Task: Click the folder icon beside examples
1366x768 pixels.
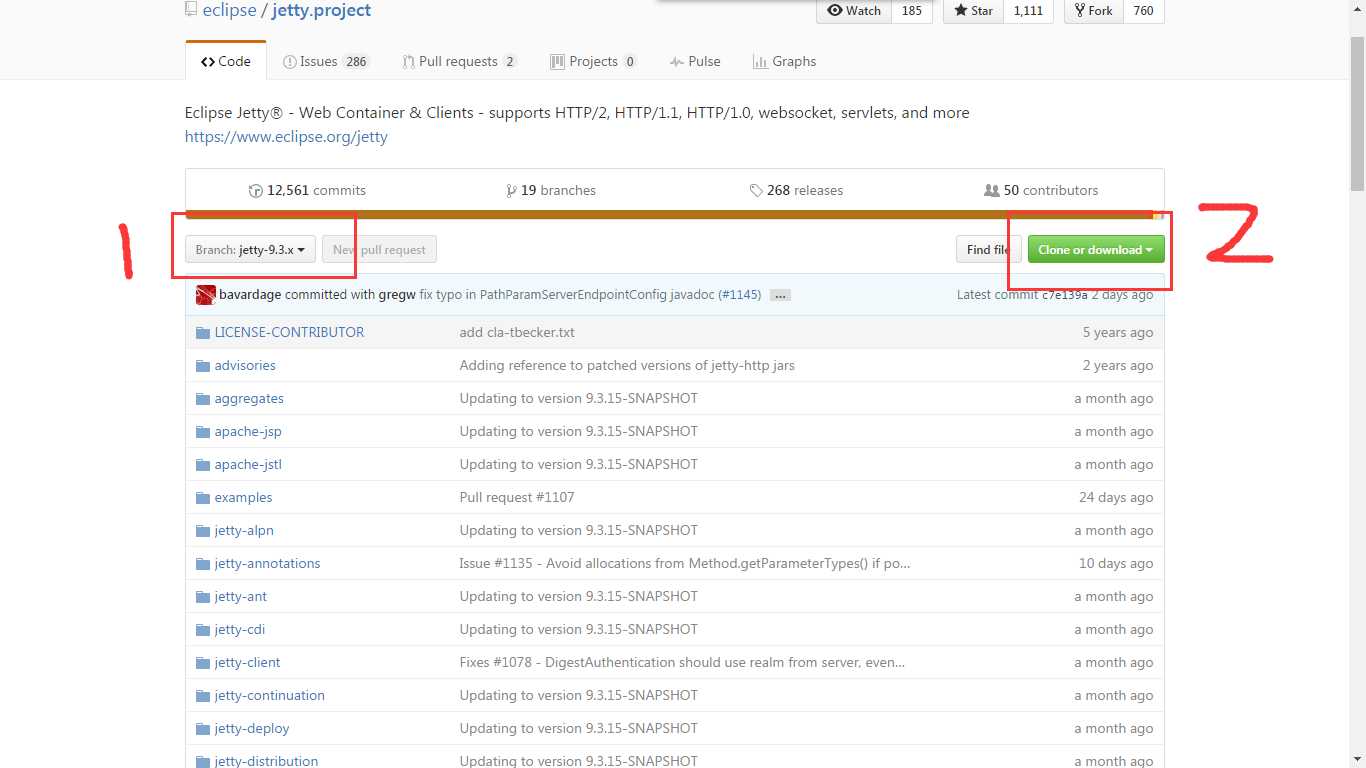Action: [x=202, y=497]
